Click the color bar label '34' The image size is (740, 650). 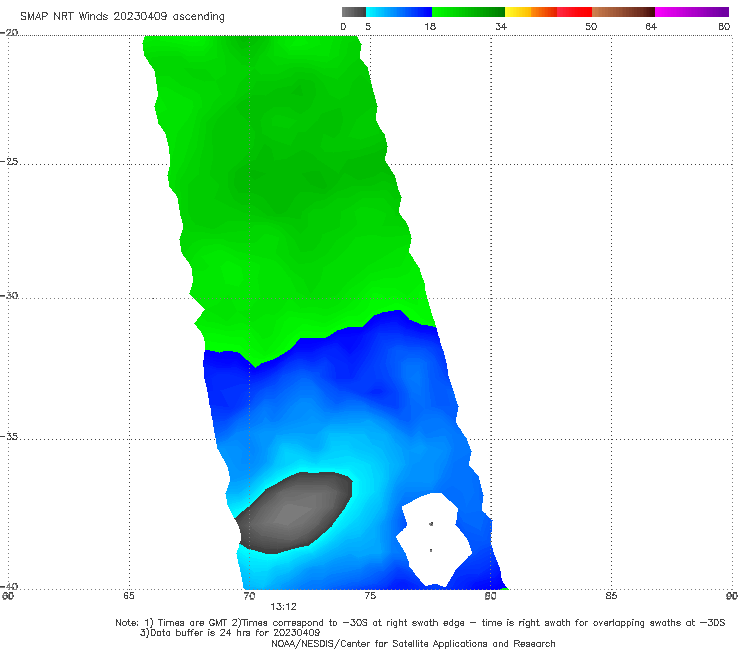click(x=501, y=27)
